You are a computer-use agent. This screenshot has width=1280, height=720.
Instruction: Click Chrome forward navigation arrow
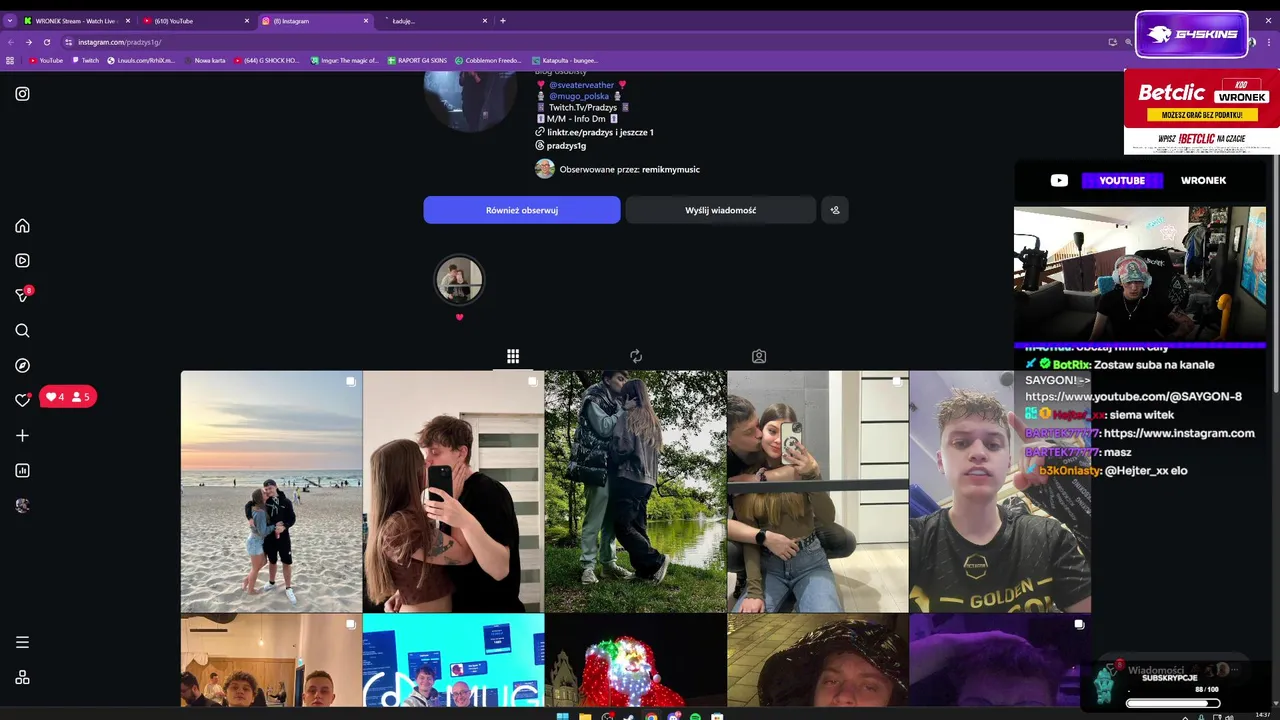pos(28,42)
